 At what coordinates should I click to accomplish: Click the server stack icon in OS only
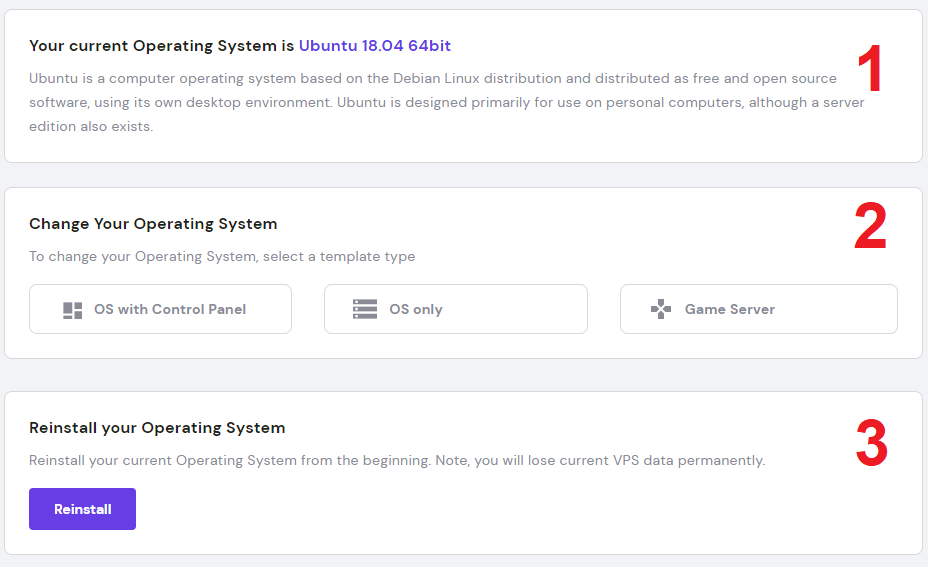[365, 310]
